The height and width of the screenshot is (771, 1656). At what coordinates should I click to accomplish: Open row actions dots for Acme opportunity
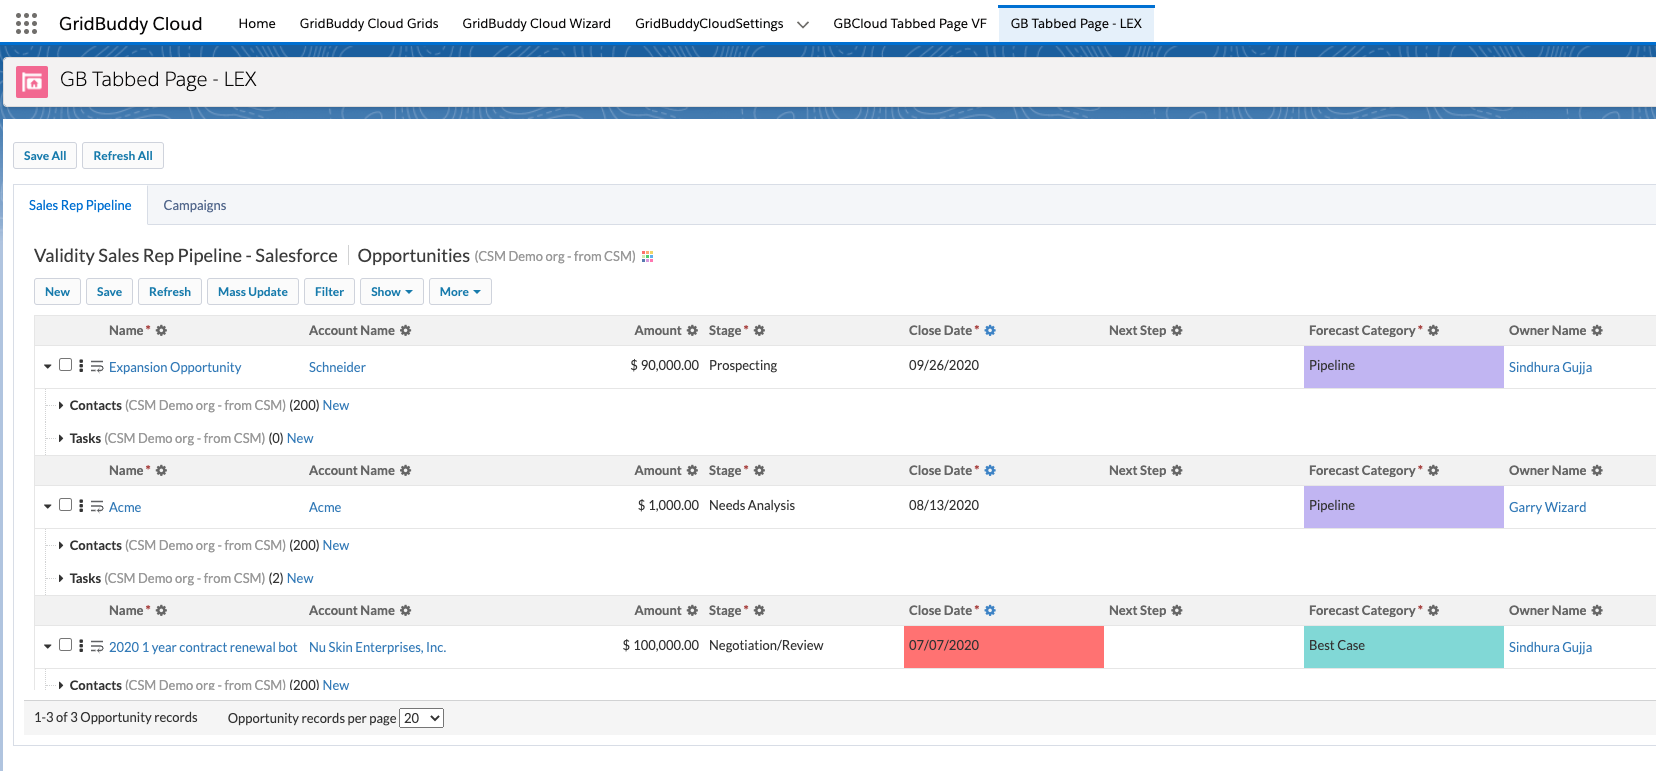(x=81, y=506)
